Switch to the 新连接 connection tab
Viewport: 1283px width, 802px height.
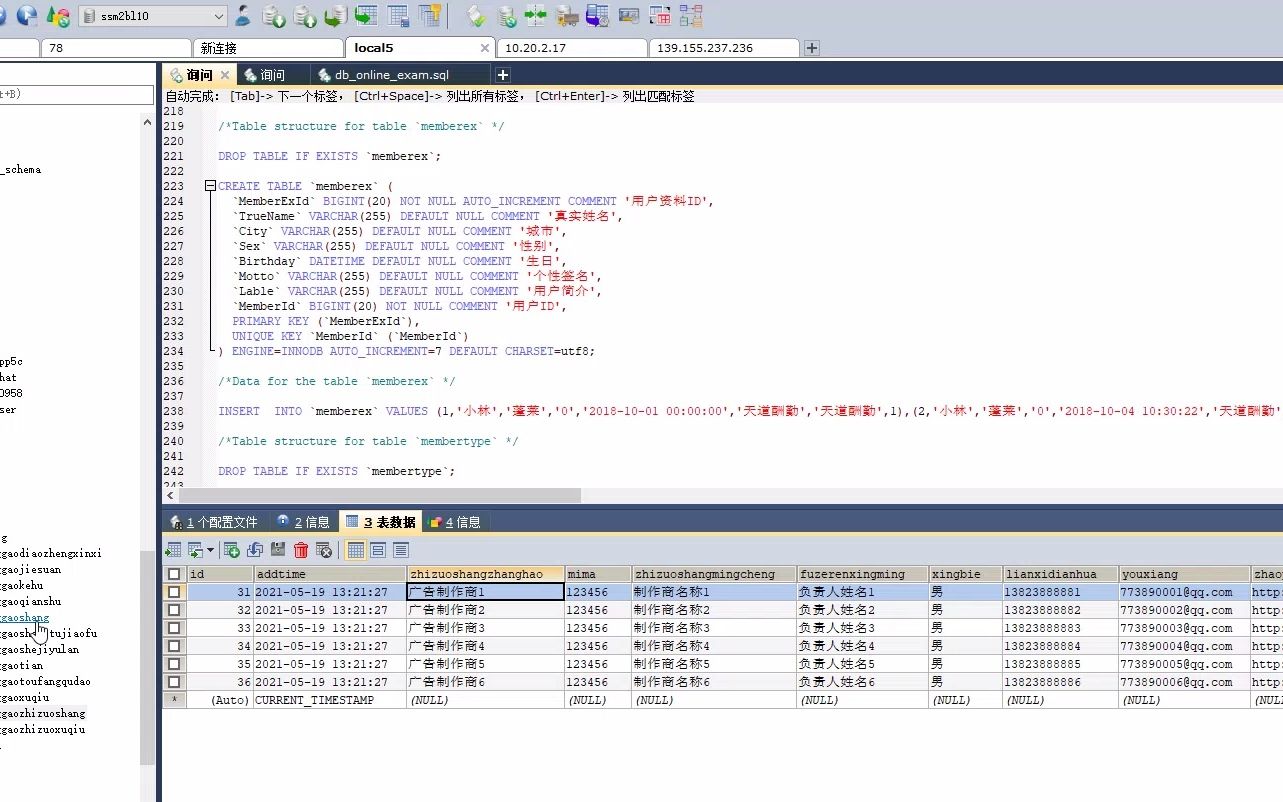coord(268,48)
